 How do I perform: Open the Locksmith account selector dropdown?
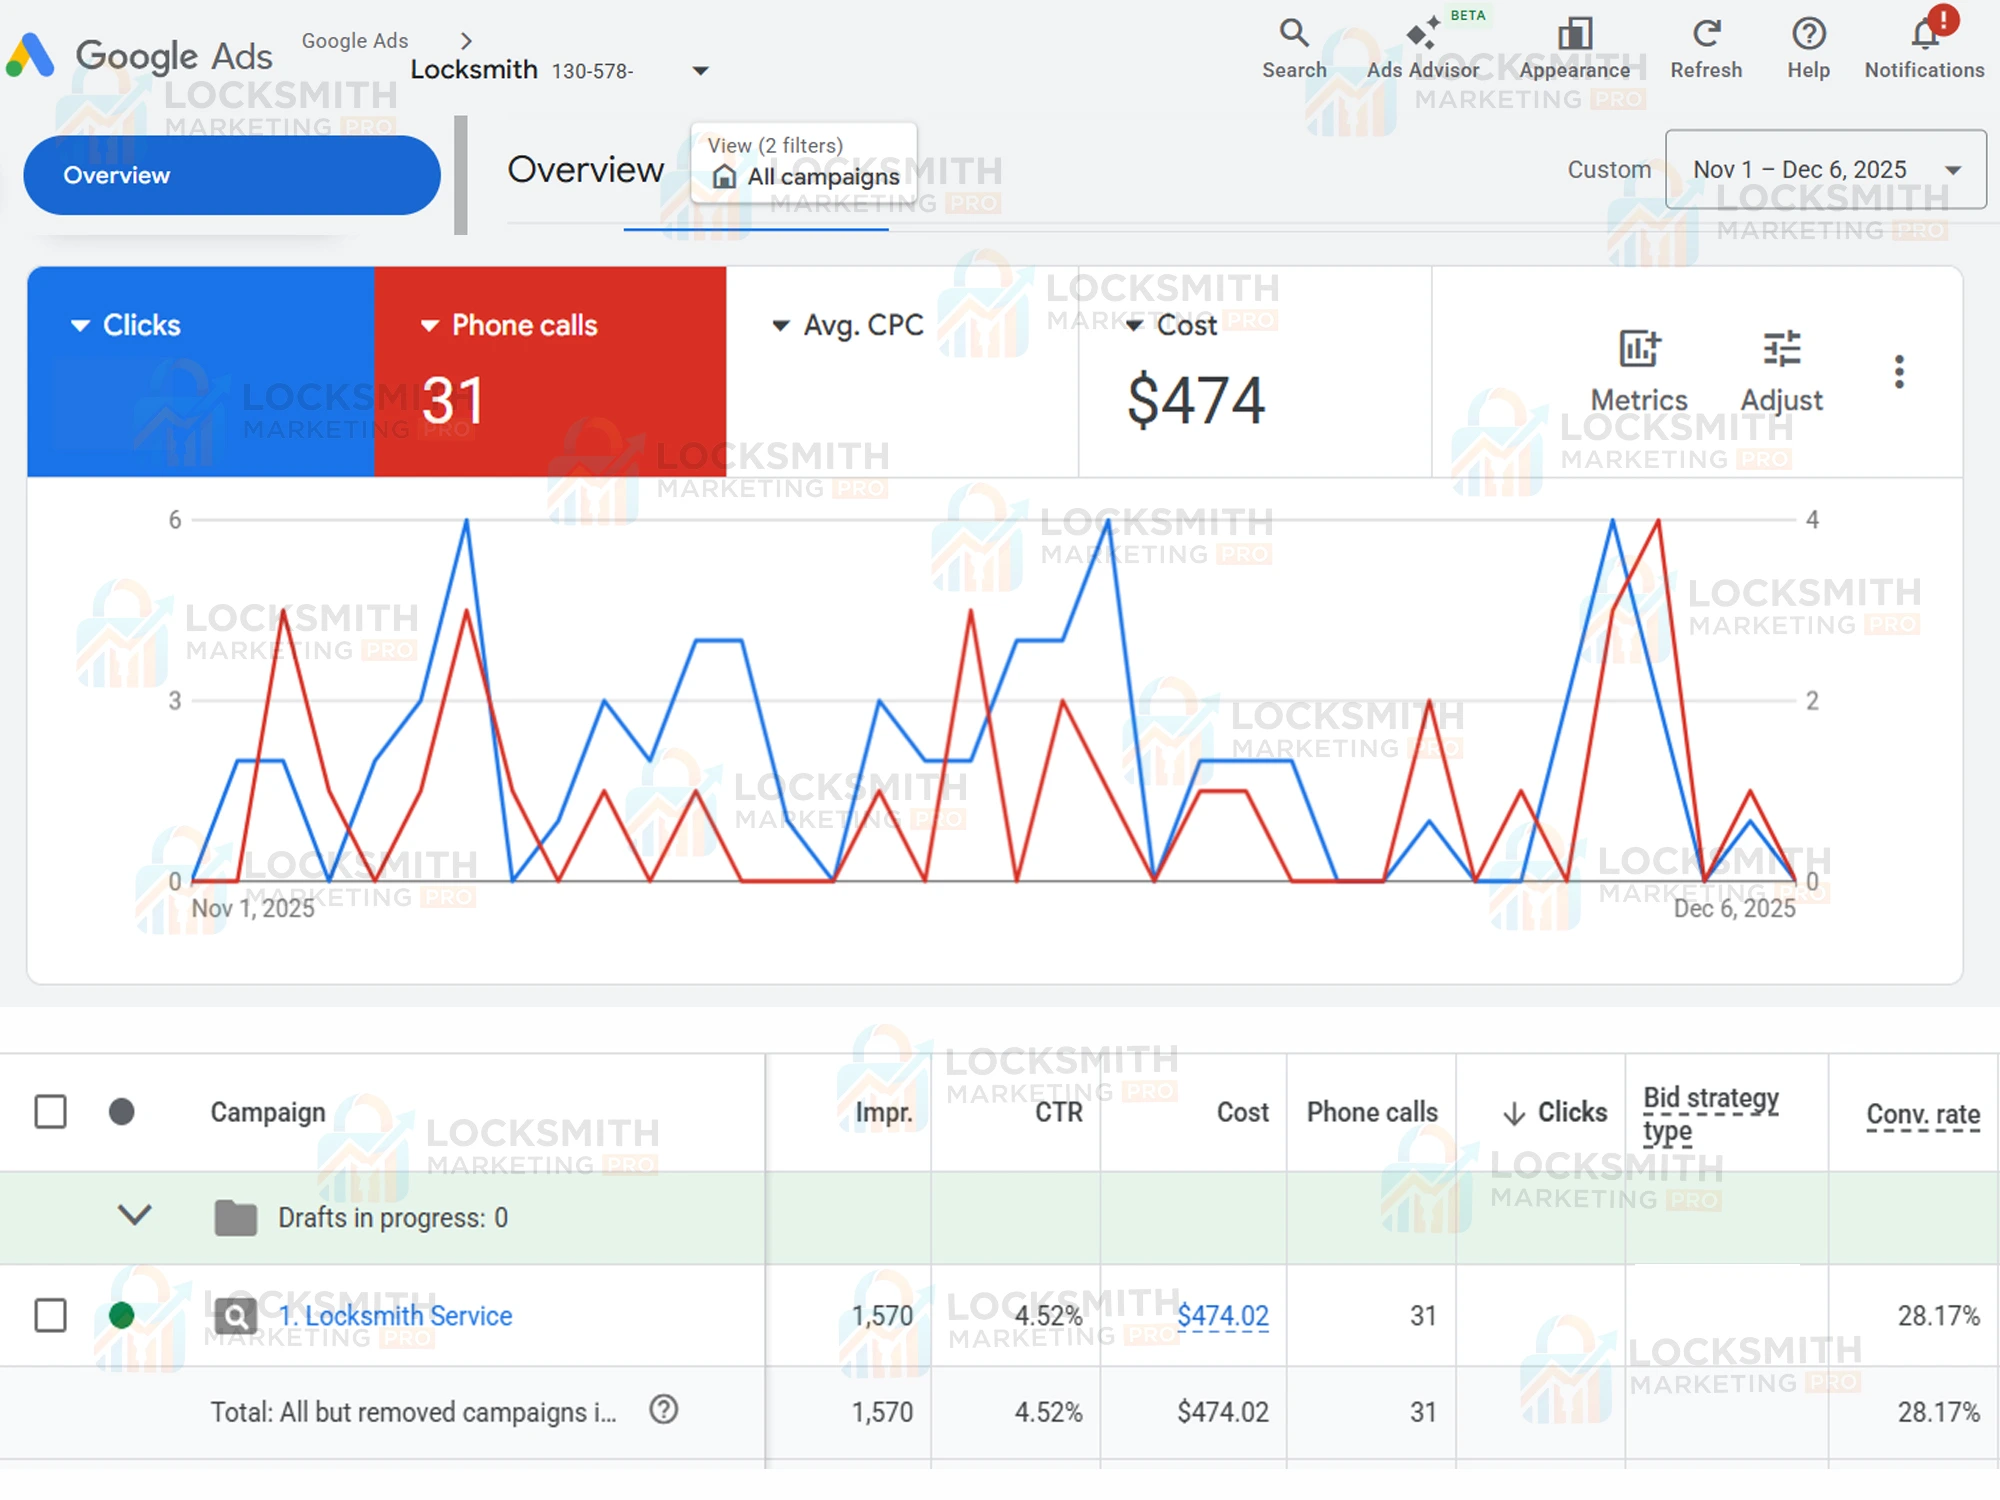click(700, 70)
